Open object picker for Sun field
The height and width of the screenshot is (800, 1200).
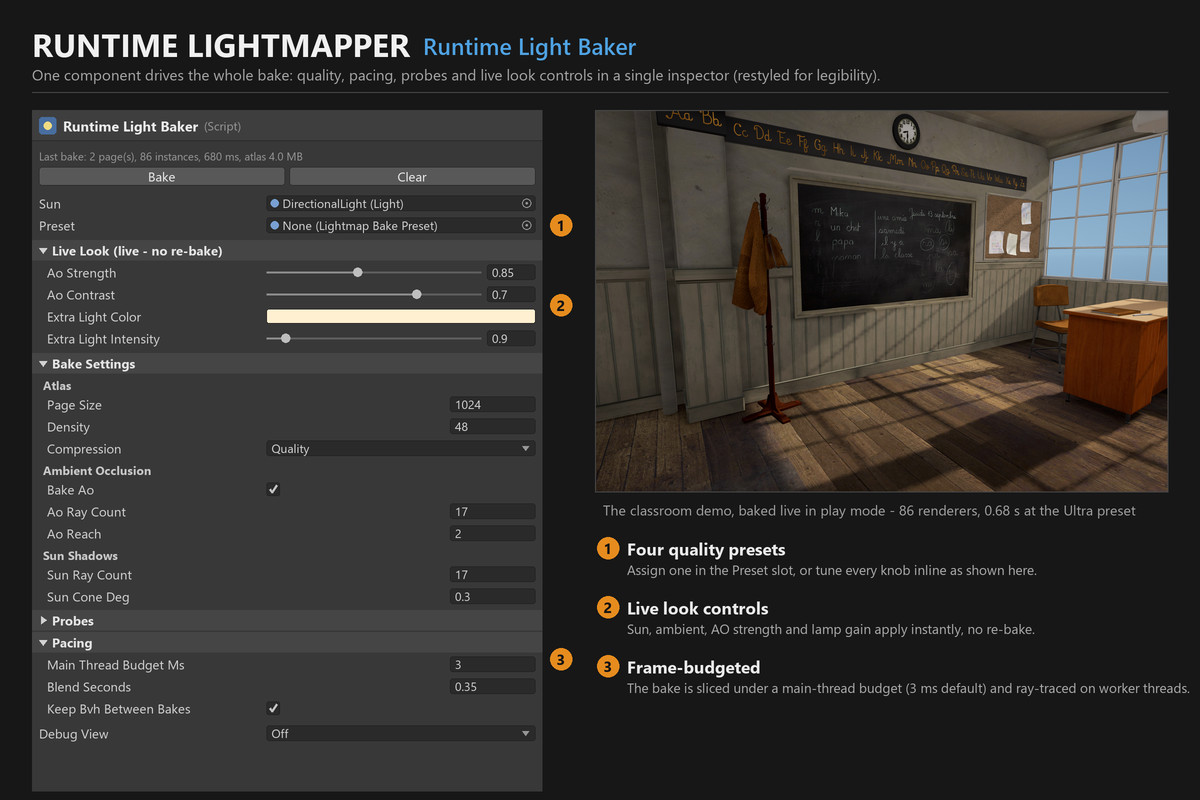tap(527, 203)
